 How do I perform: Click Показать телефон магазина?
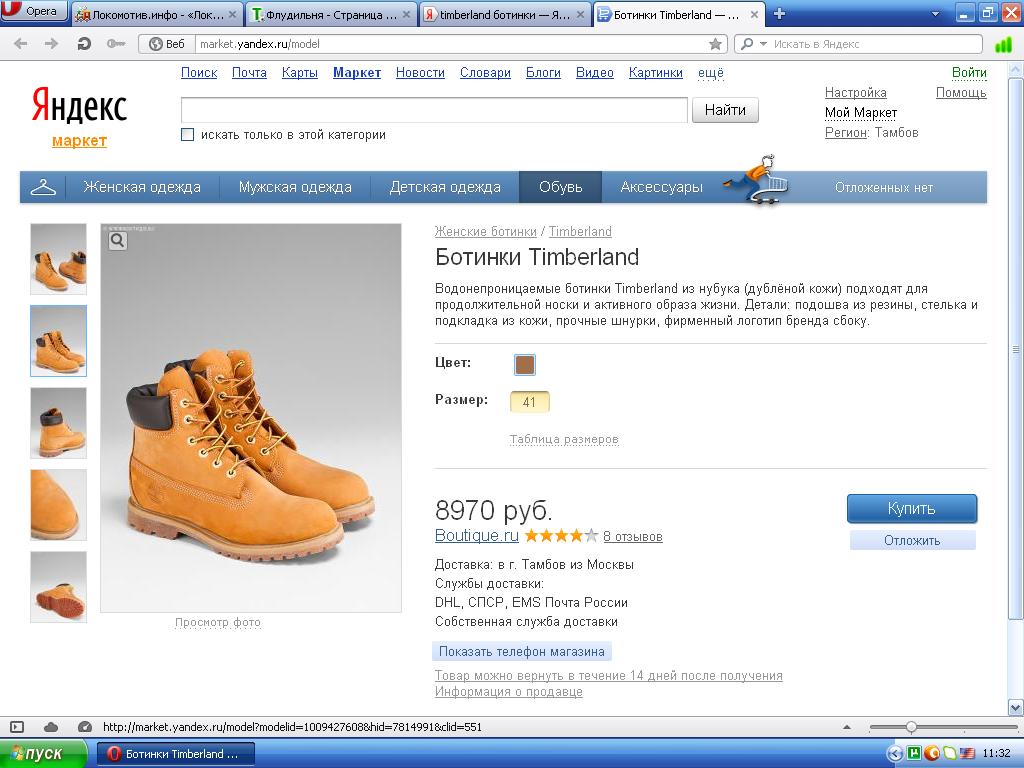[x=522, y=651]
